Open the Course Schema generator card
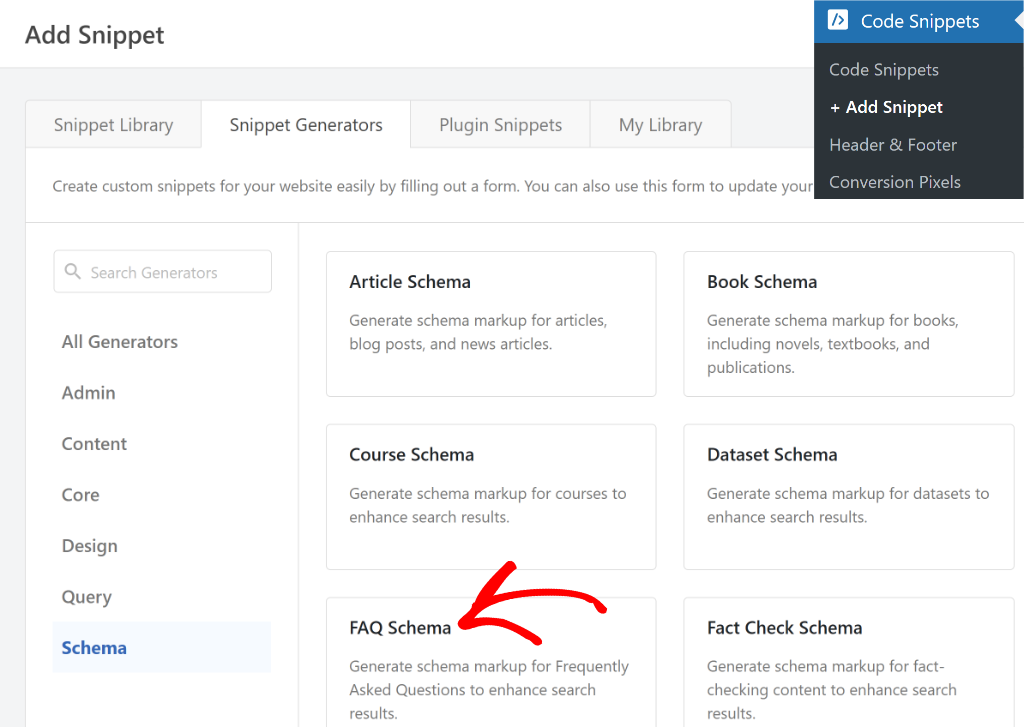Image resolution: width=1024 pixels, height=727 pixels. pos(491,497)
